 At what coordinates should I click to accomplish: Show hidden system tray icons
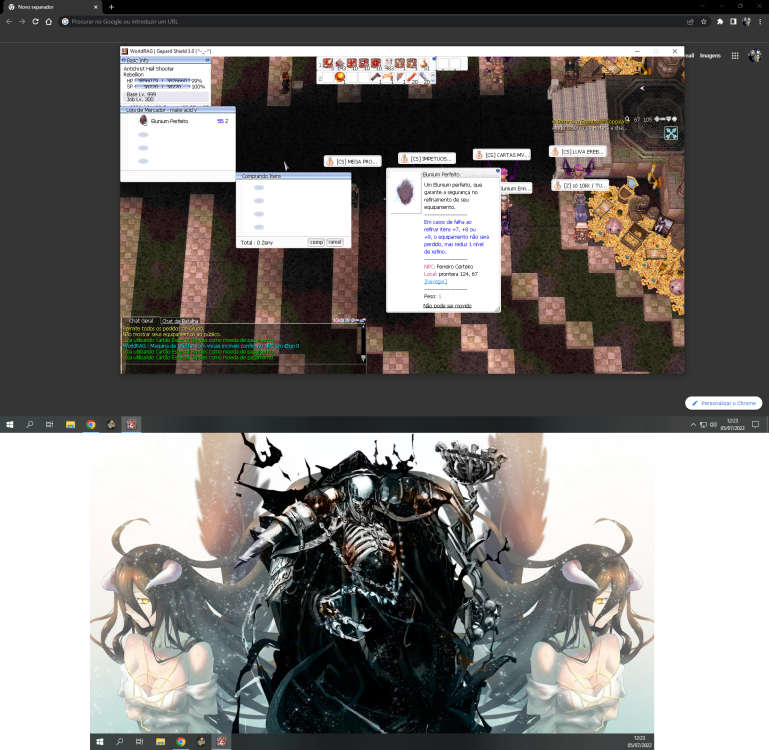693,425
